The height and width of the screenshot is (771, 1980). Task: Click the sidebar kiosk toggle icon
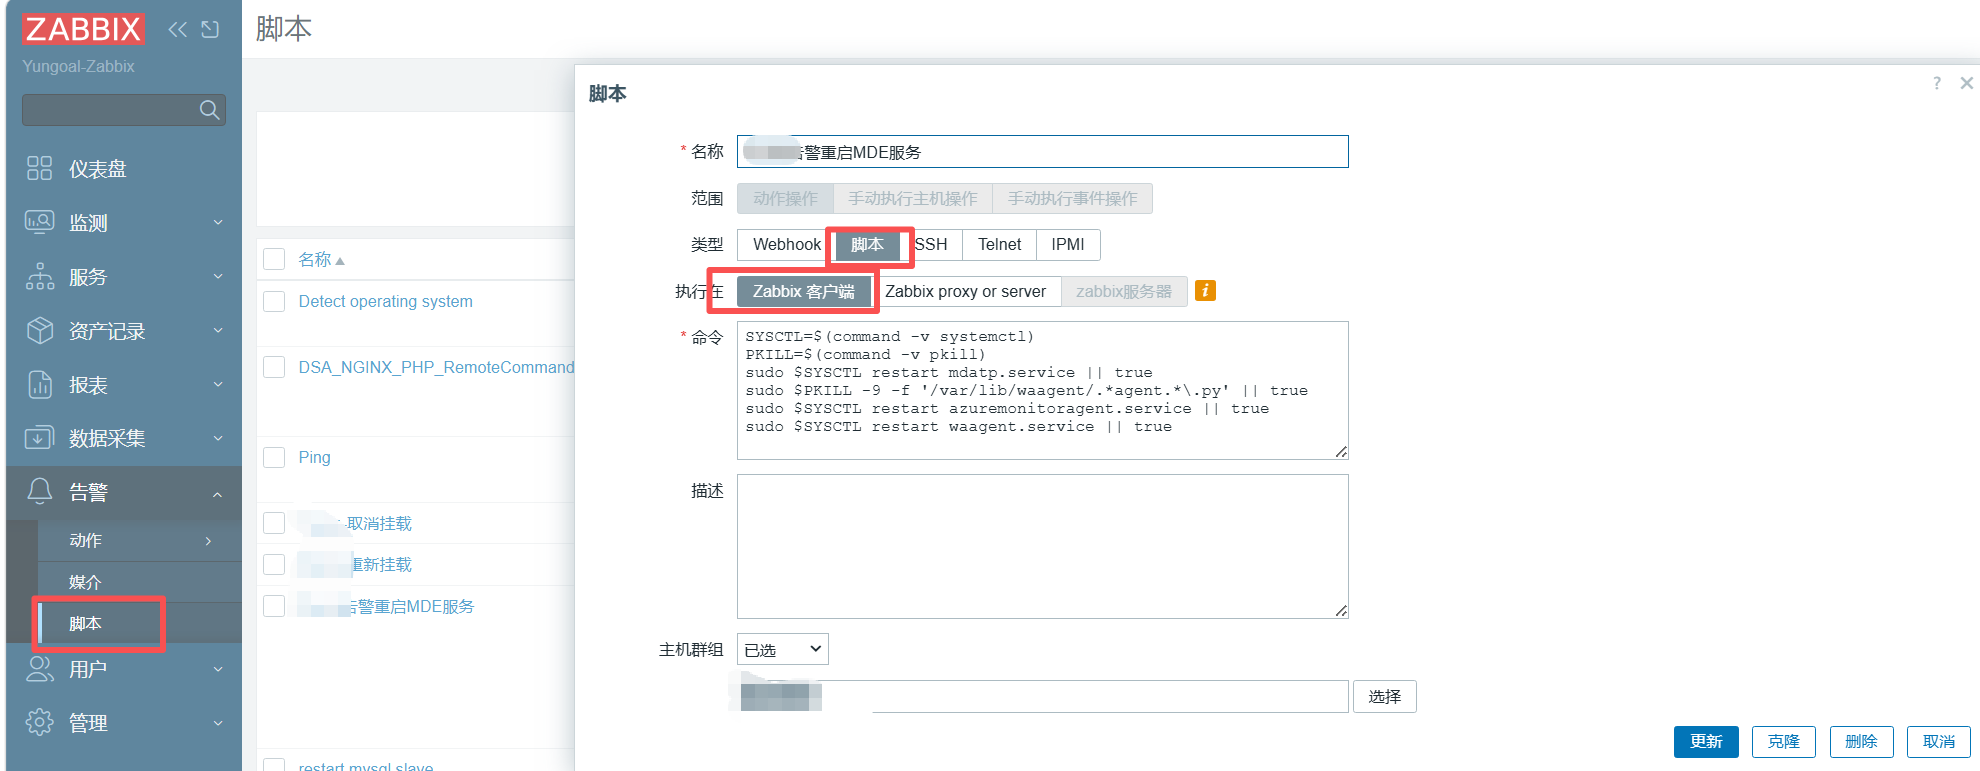click(x=210, y=29)
